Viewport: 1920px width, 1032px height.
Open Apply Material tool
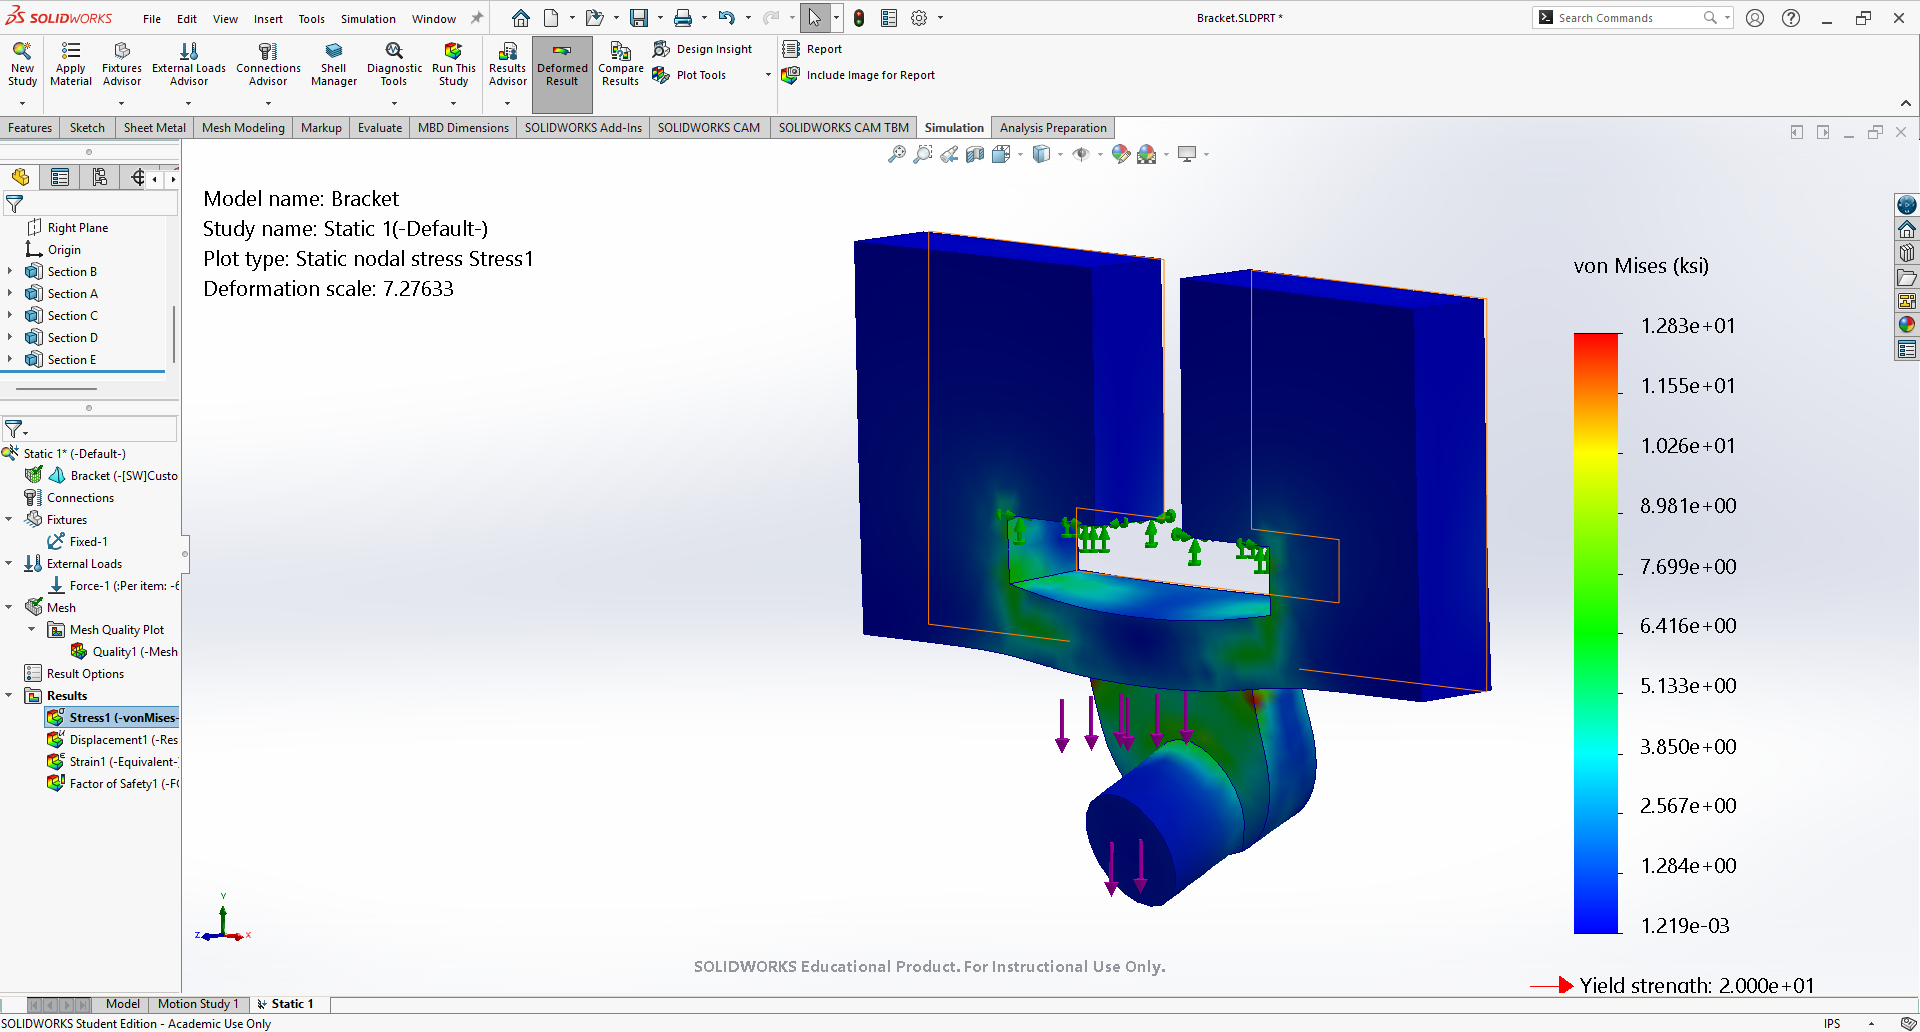pyautogui.click(x=71, y=64)
